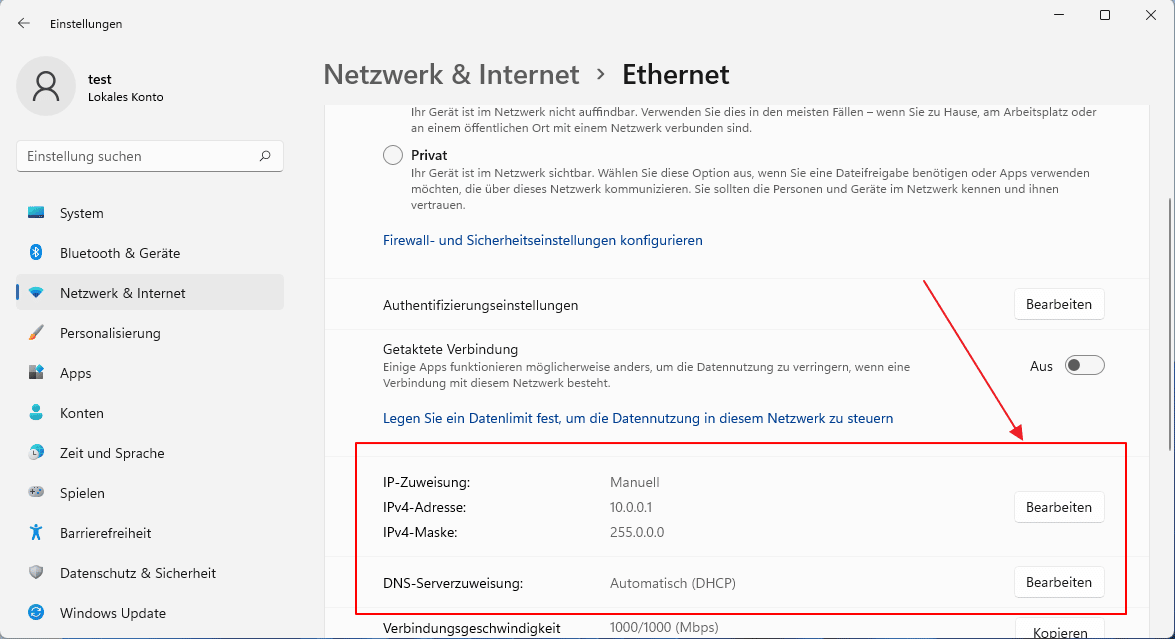Open Firewall- und Sicherheitseinstellungen konfigurieren link
Viewport: 1175px width, 639px height.
tap(543, 240)
